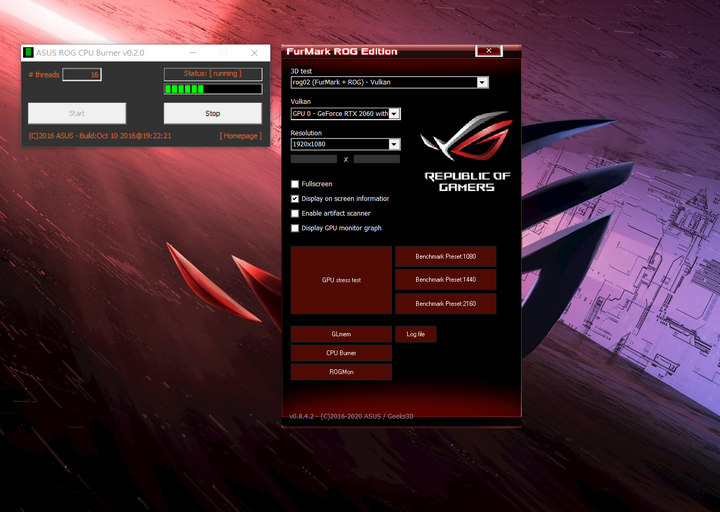Enable artifact scanner checkbox
720x512 pixels.
pyautogui.click(x=295, y=213)
